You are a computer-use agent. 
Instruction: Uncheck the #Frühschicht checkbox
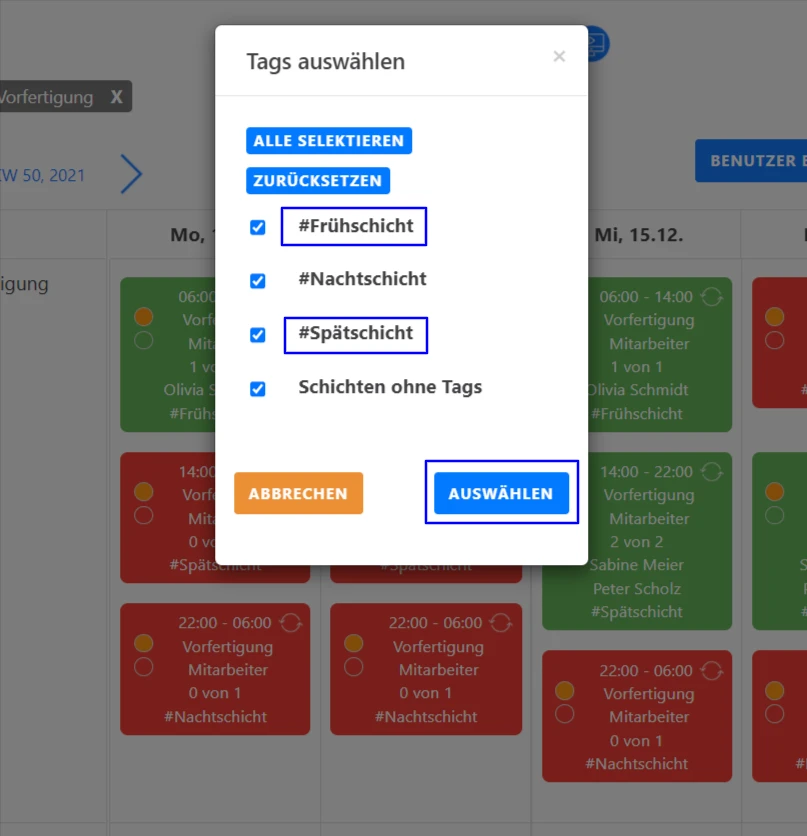257,227
